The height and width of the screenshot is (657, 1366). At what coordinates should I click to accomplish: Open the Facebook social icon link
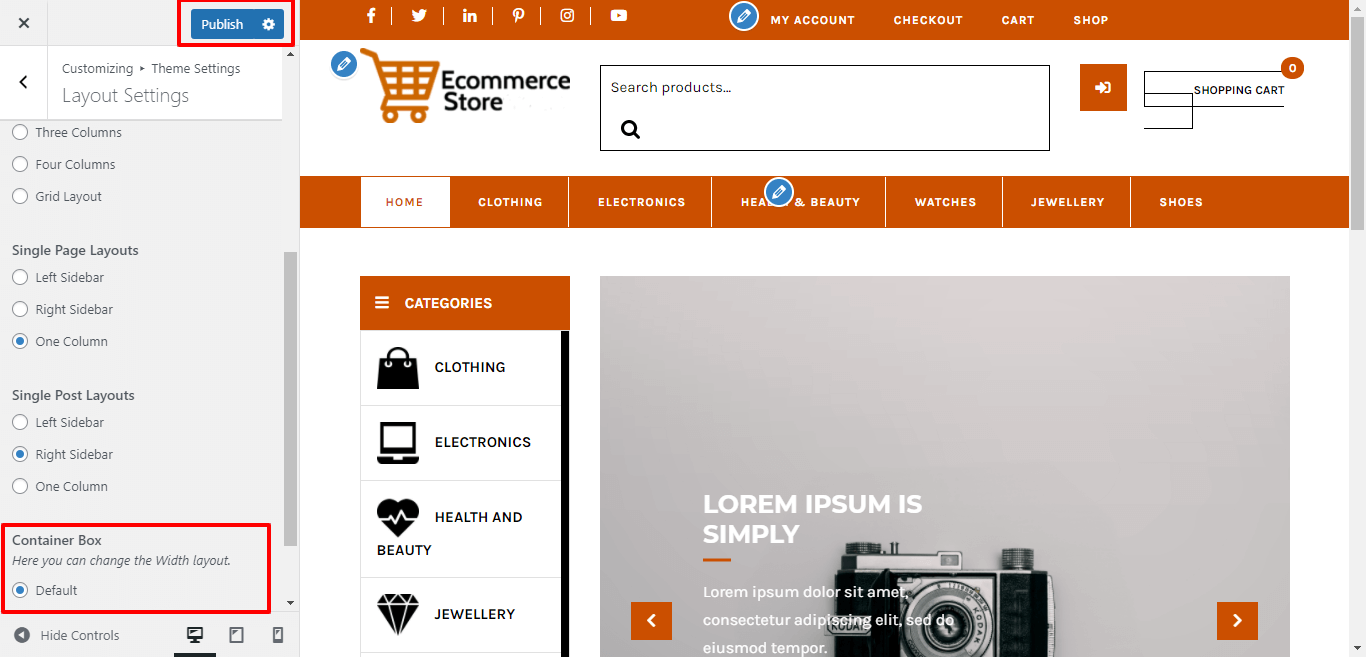[x=371, y=15]
